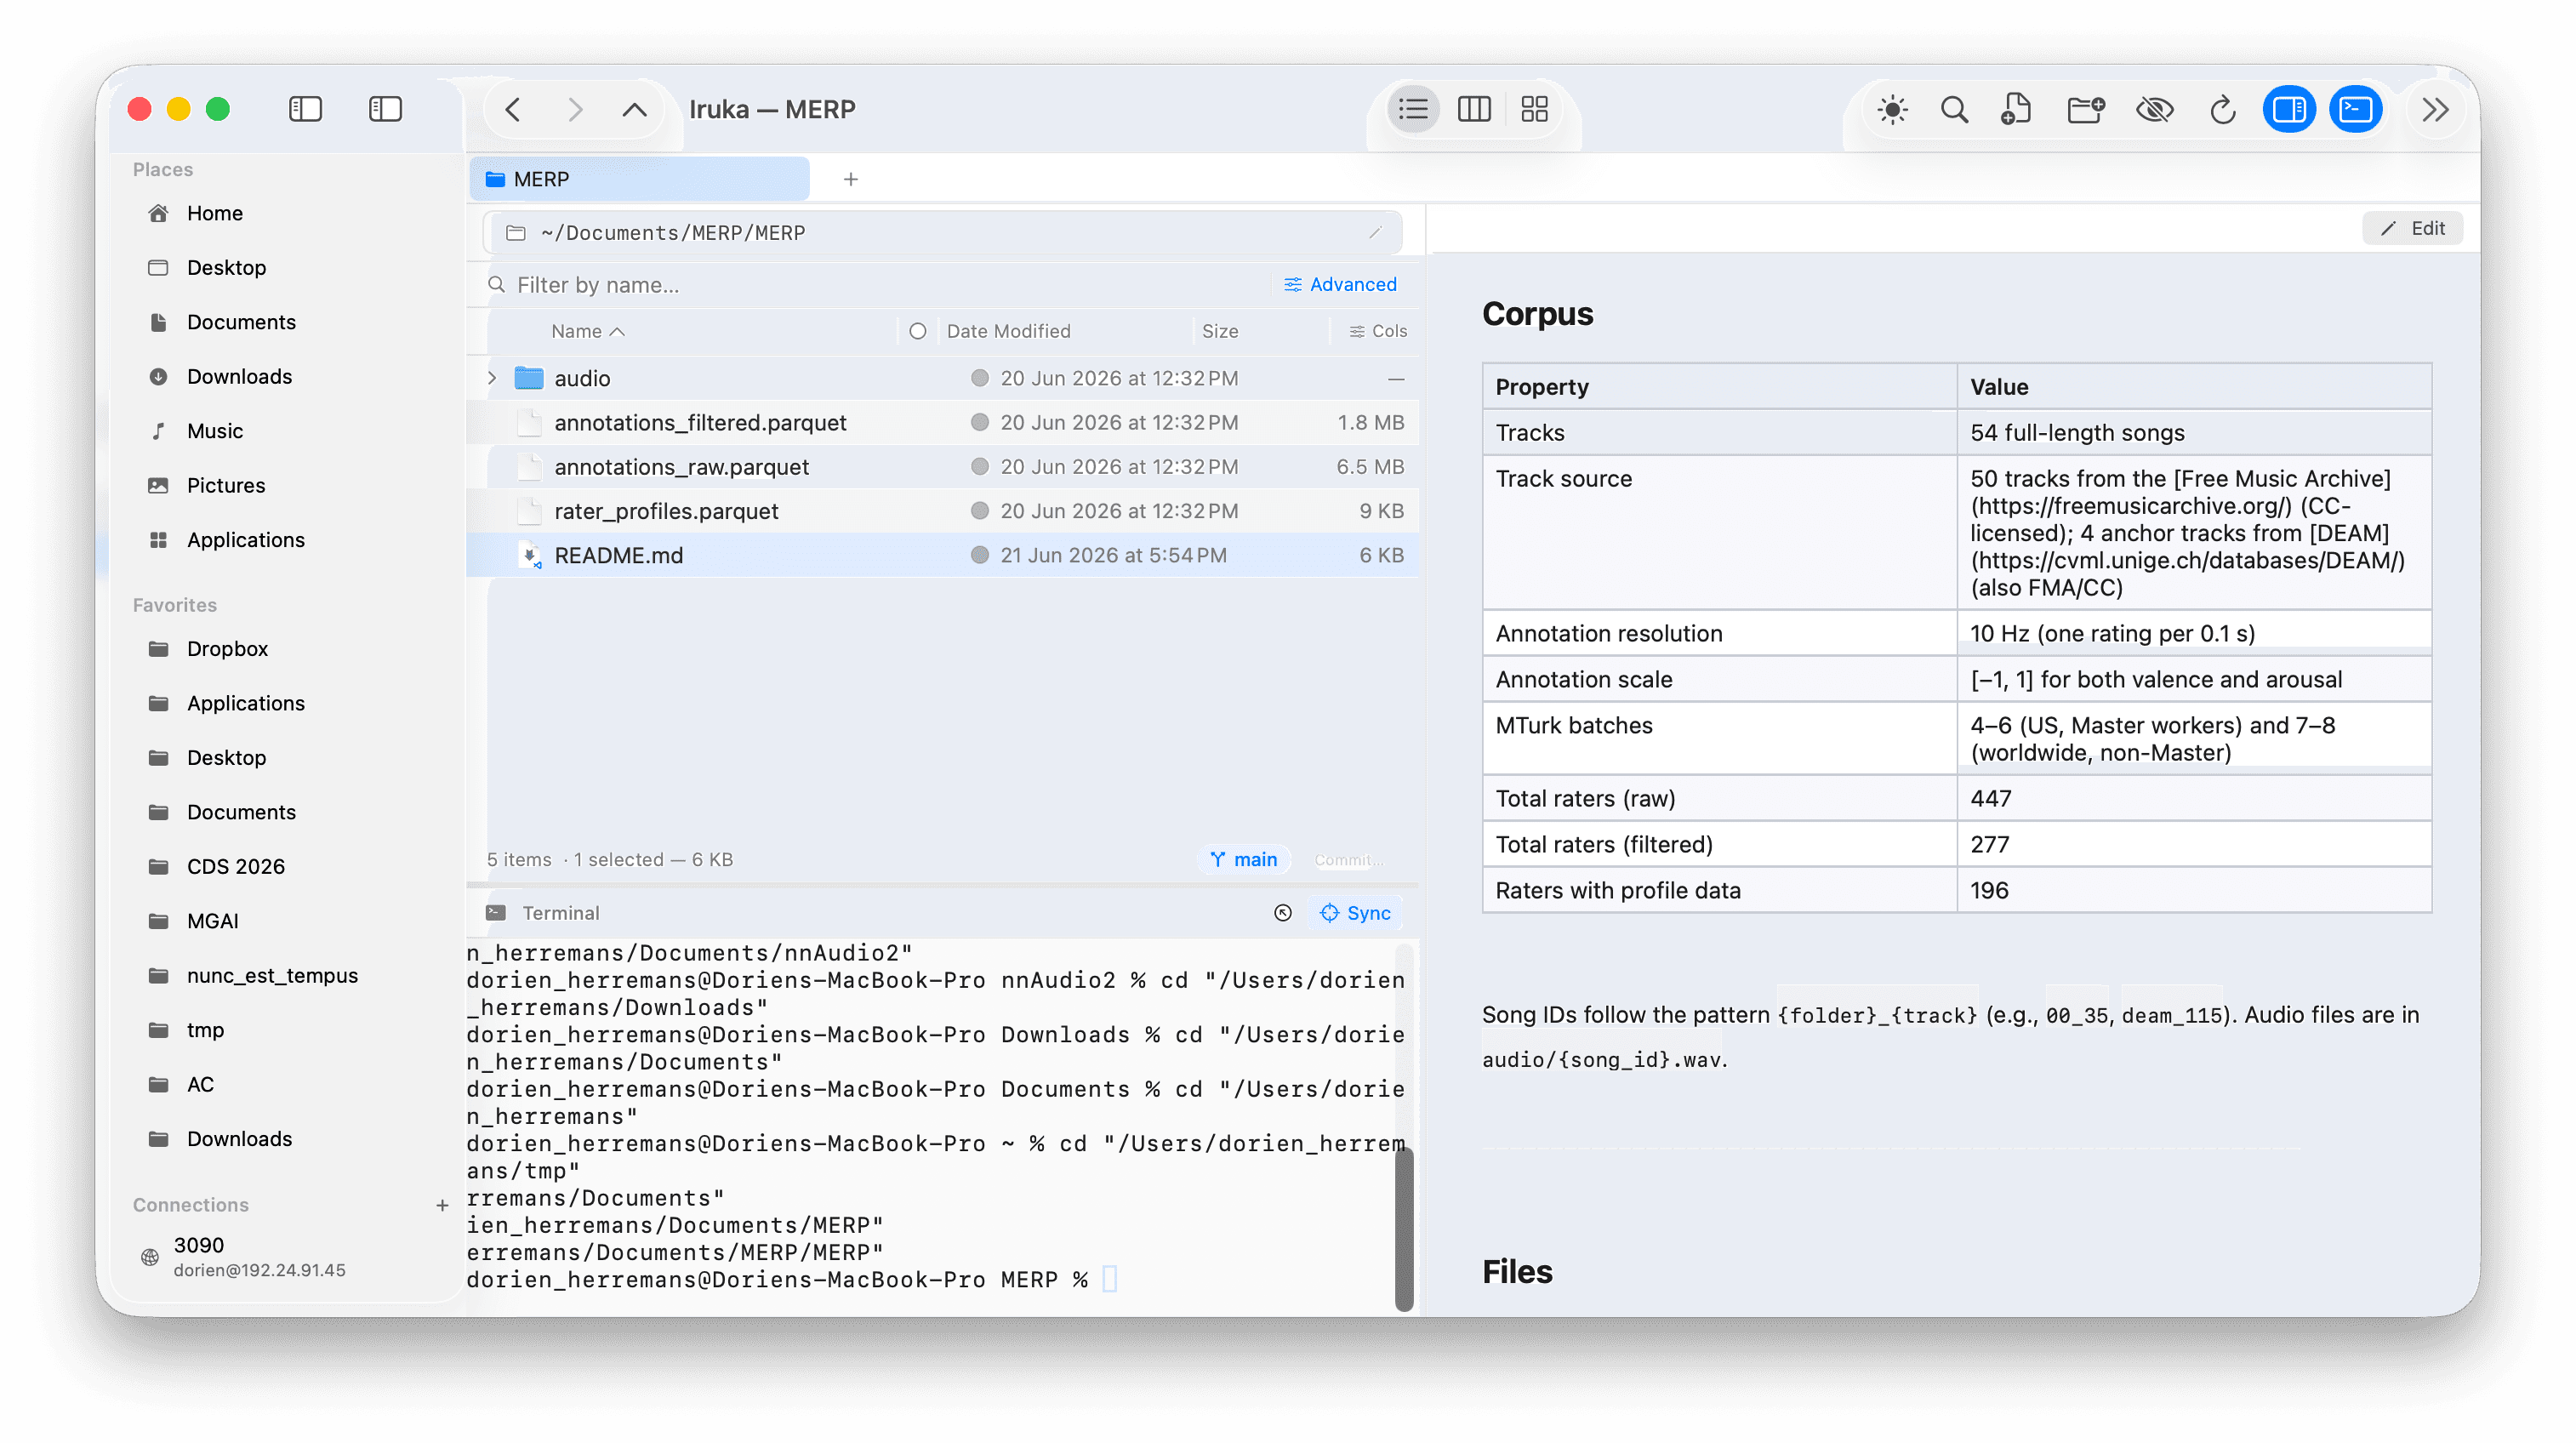
Task: Toggle the left sidebar panel icon
Action: click(305, 109)
